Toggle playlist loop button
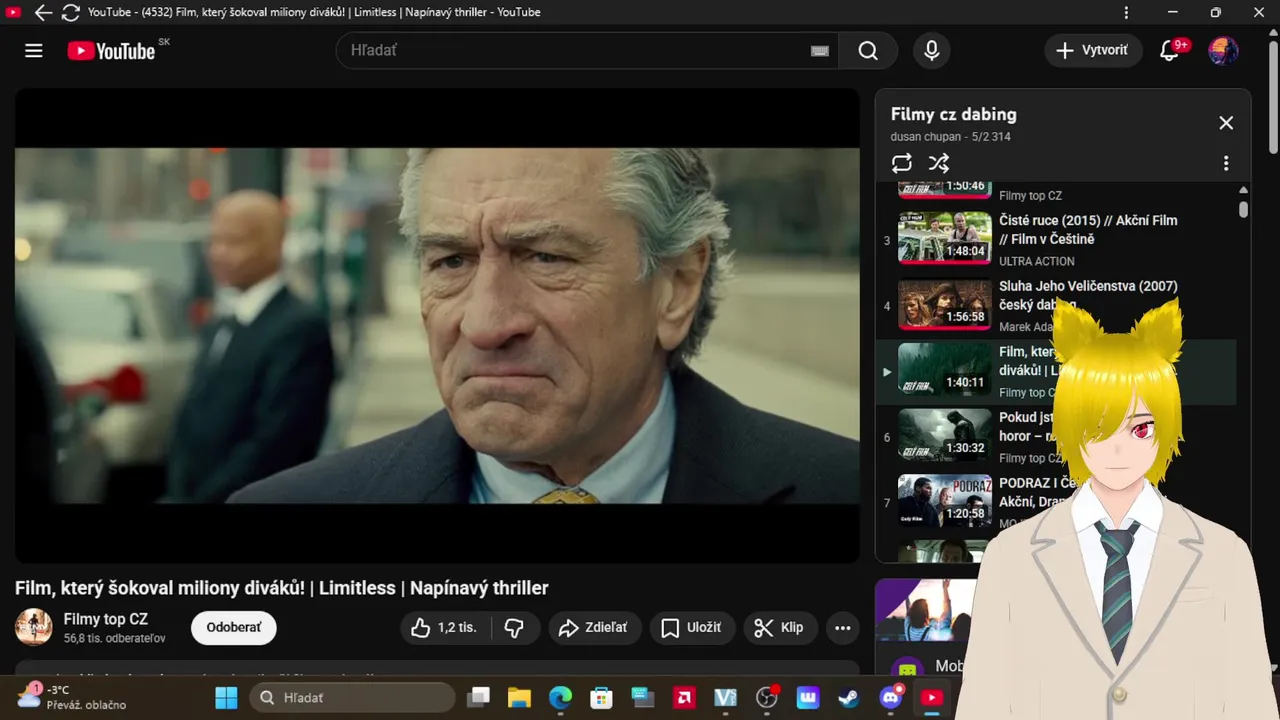The width and height of the screenshot is (1280, 720). click(902, 163)
